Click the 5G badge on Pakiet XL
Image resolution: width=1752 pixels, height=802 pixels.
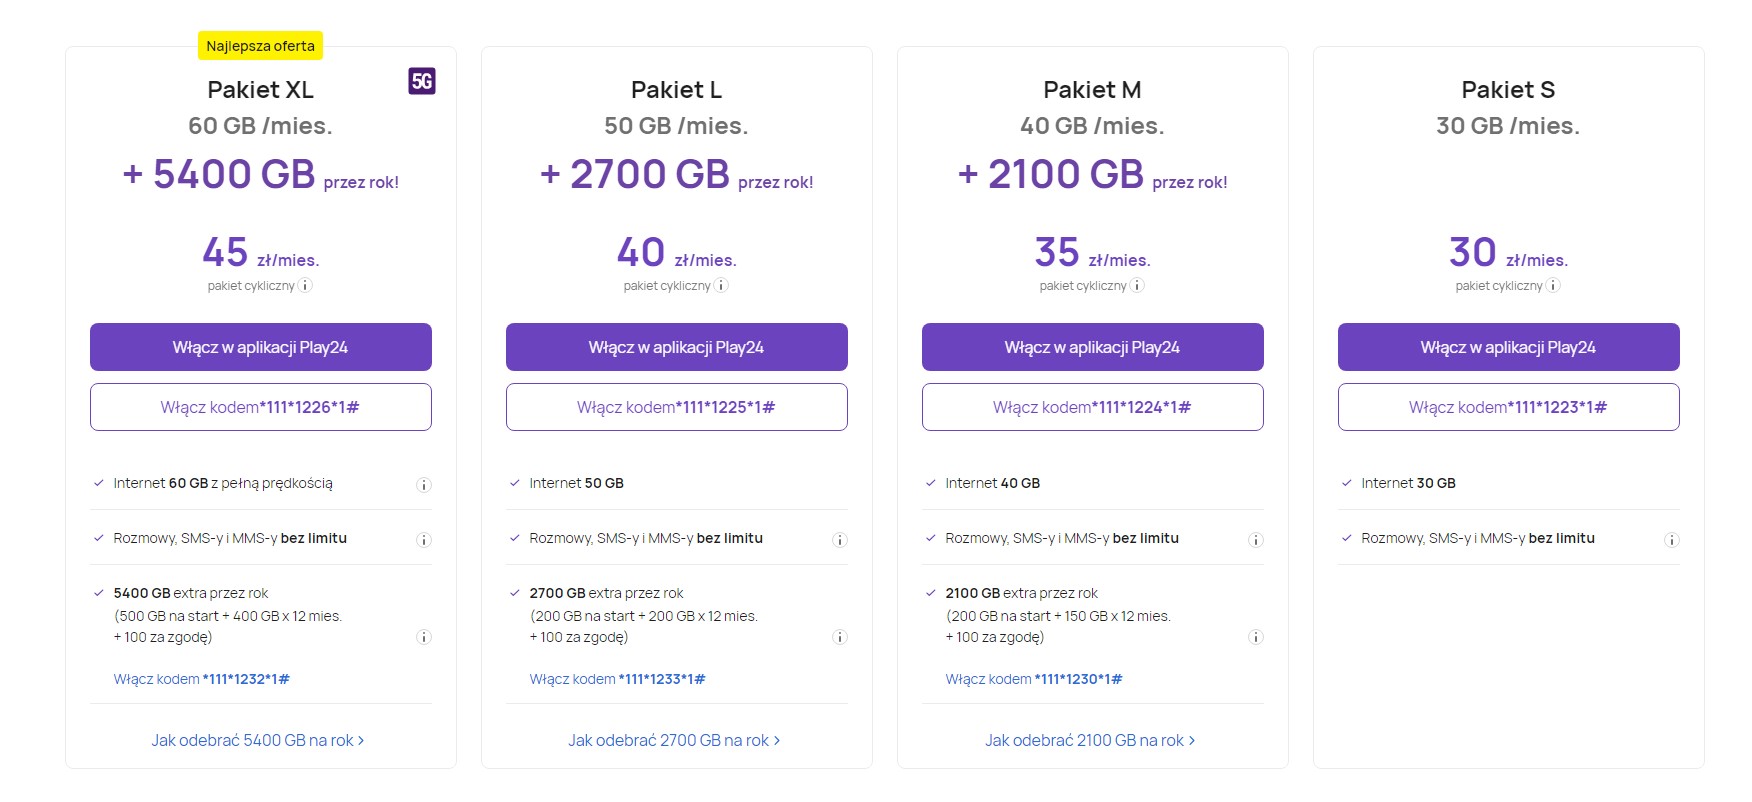(x=422, y=81)
